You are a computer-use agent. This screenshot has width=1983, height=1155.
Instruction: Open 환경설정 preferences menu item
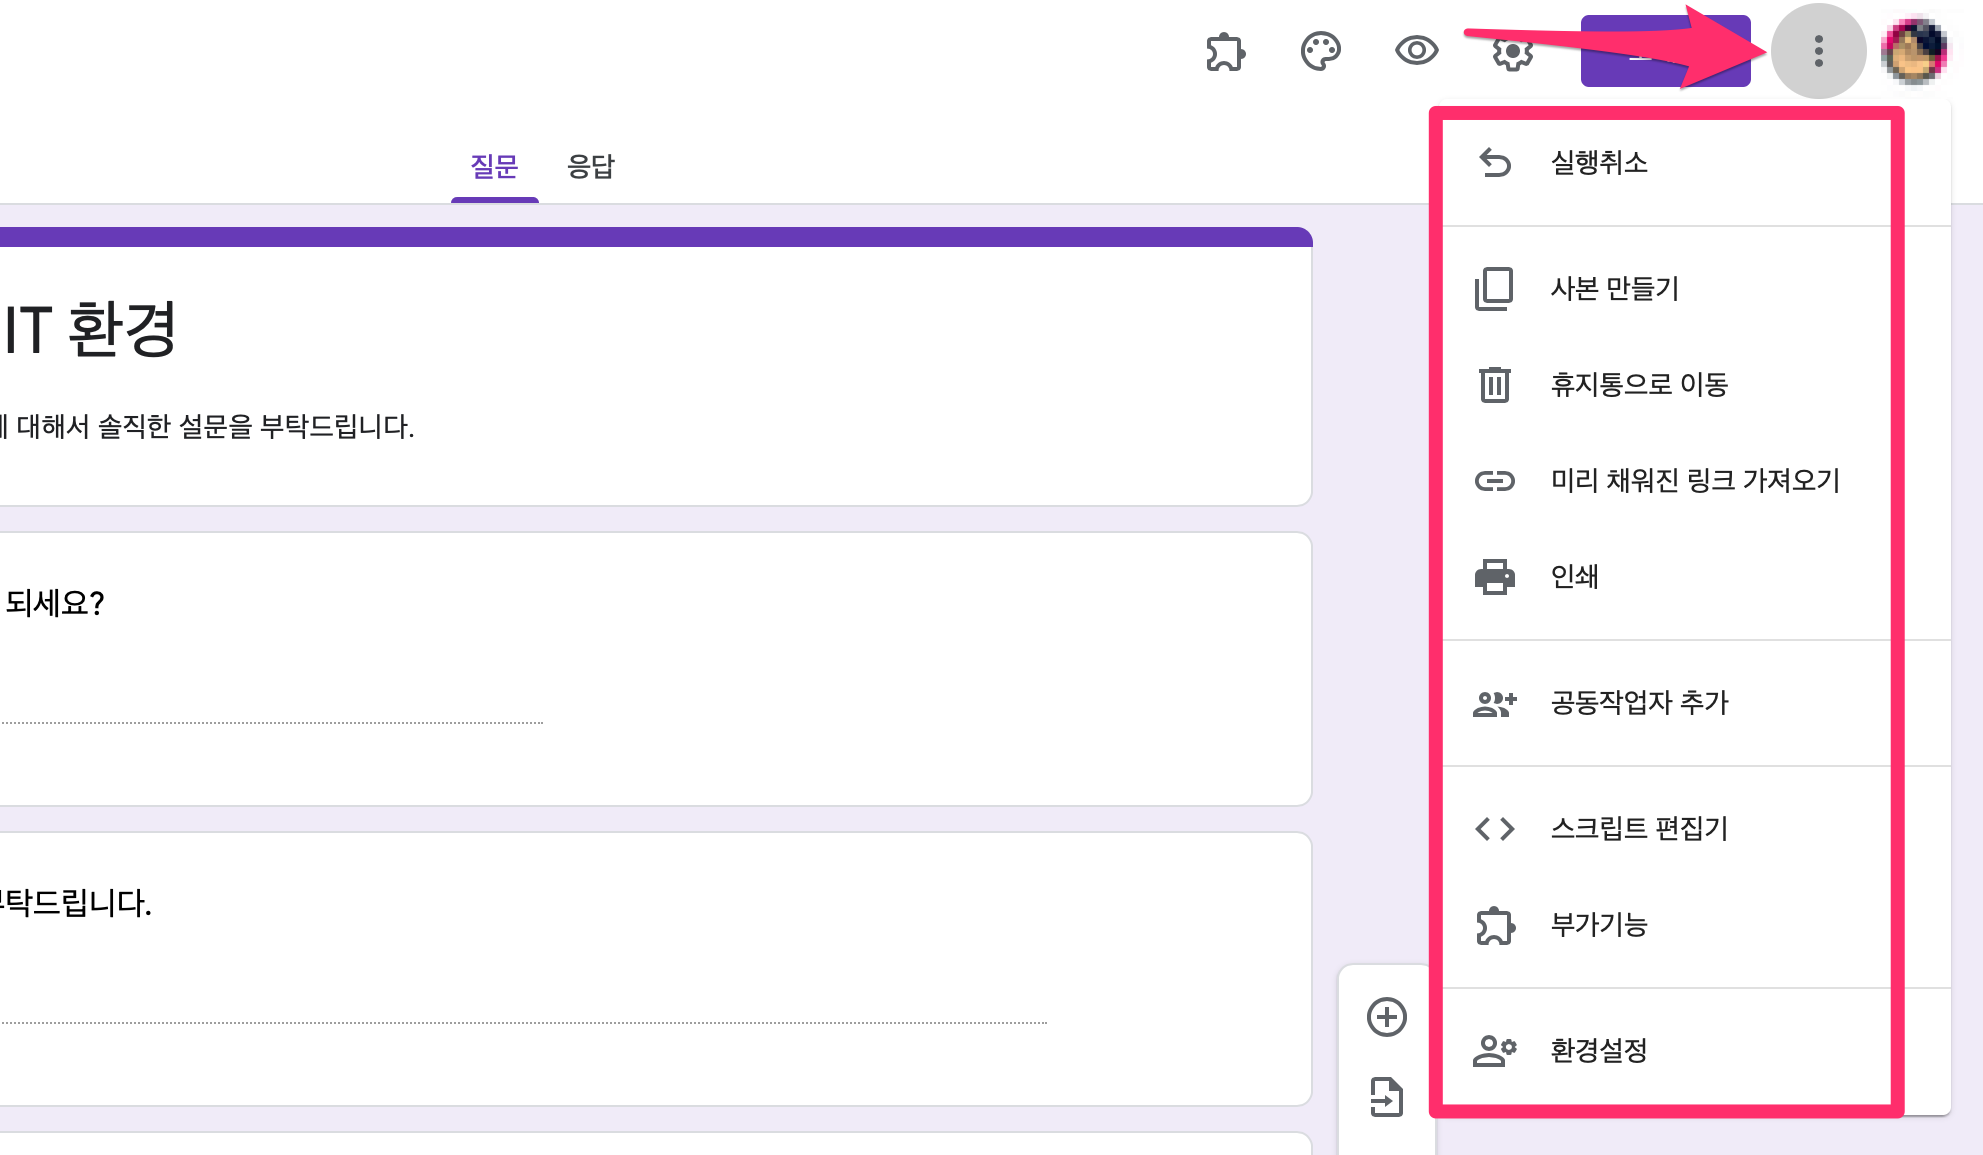(1598, 1051)
